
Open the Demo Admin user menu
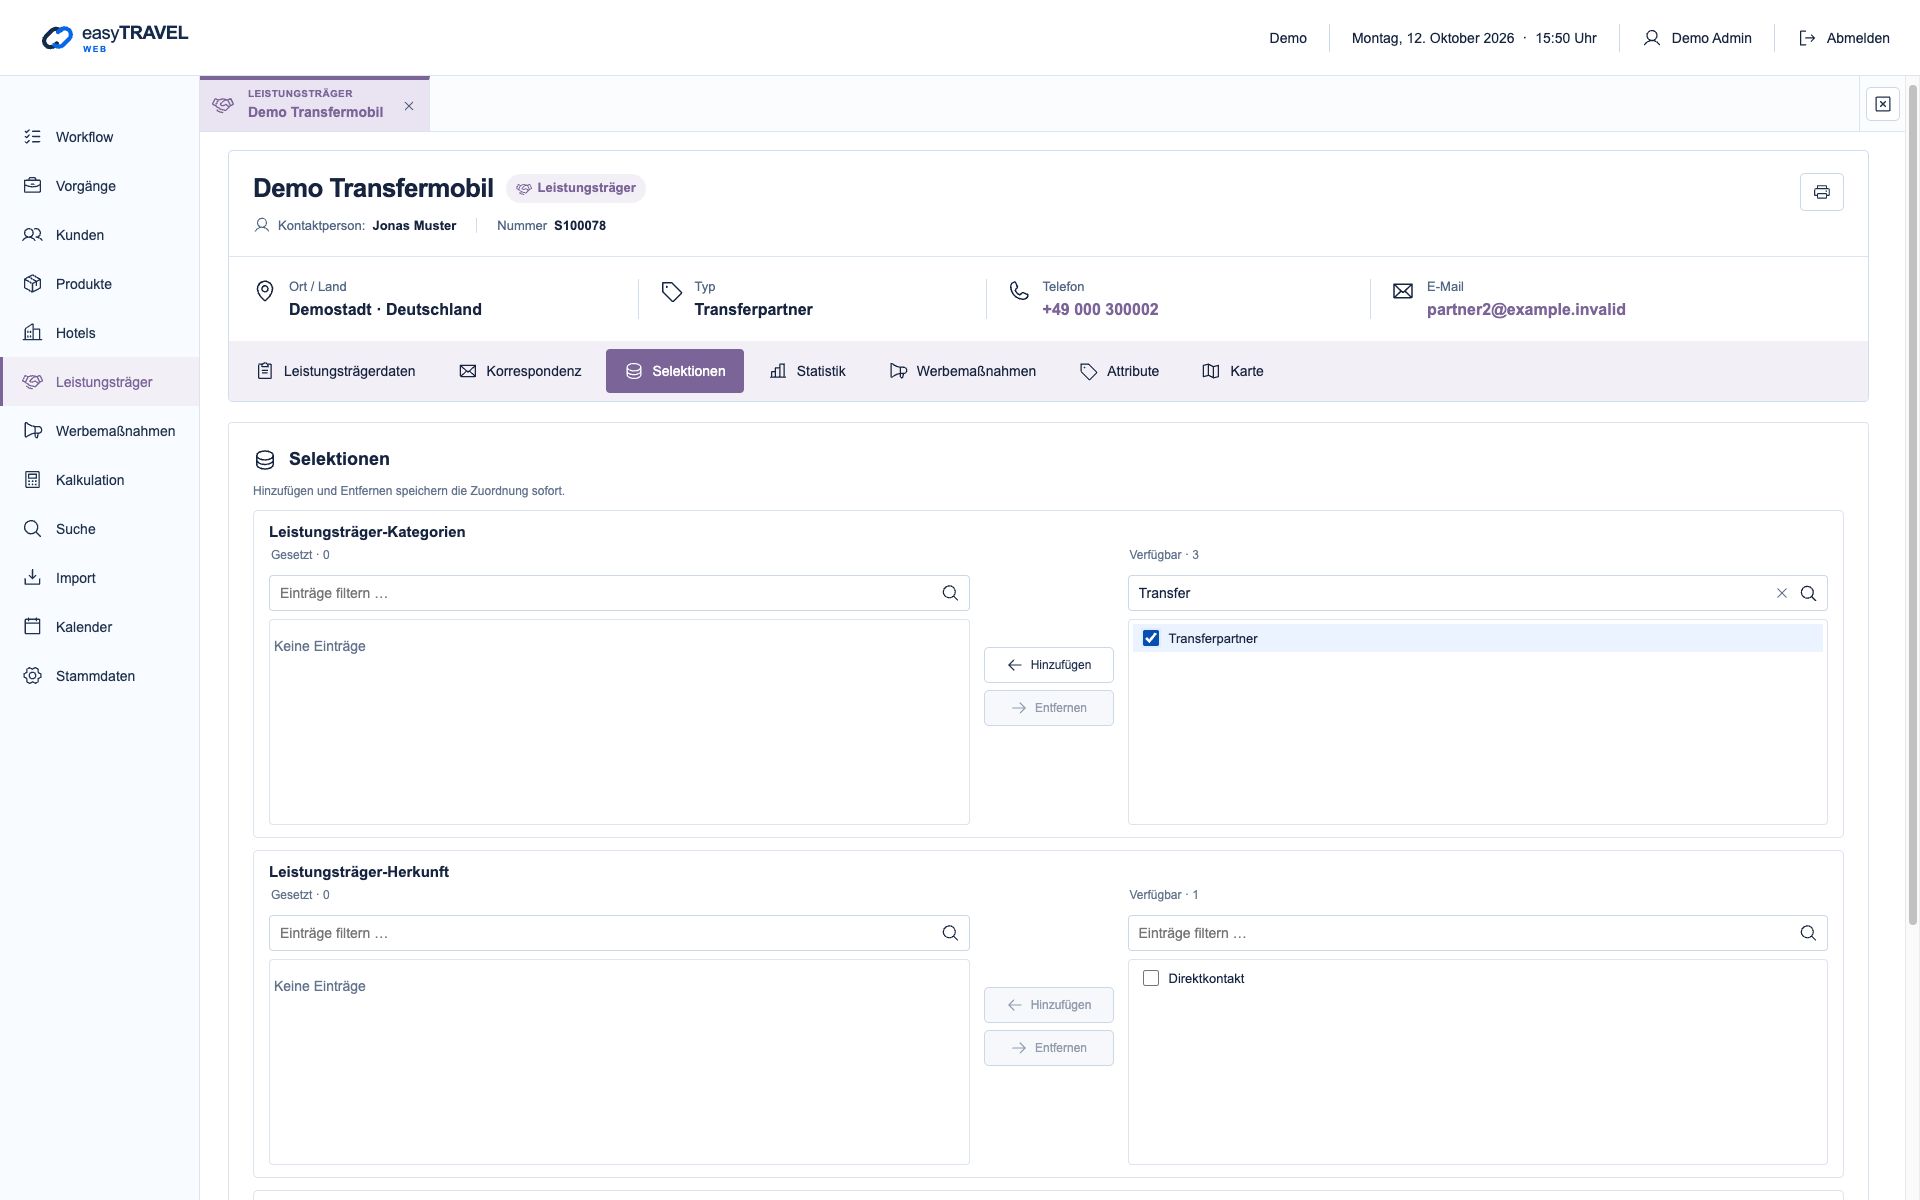click(1697, 38)
